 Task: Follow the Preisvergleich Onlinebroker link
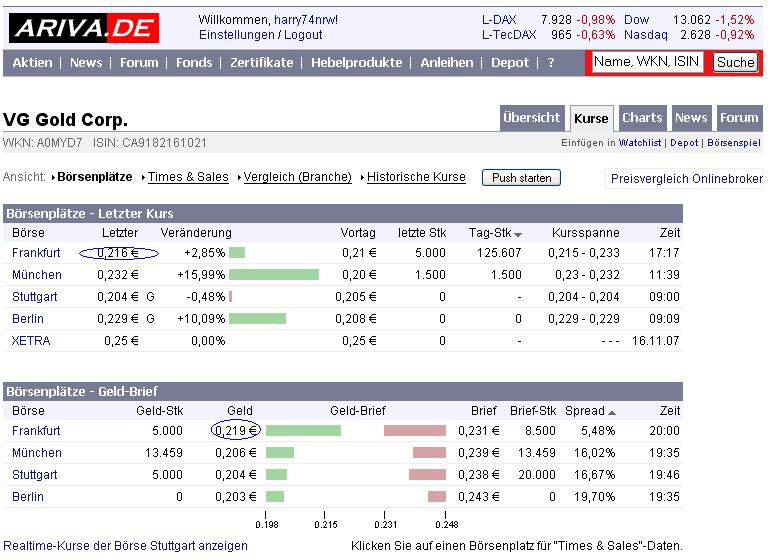click(x=686, y=179)
